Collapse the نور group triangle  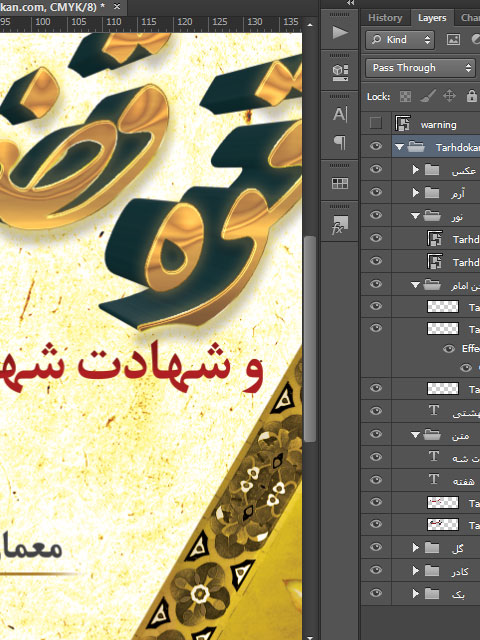click(416, 216)
